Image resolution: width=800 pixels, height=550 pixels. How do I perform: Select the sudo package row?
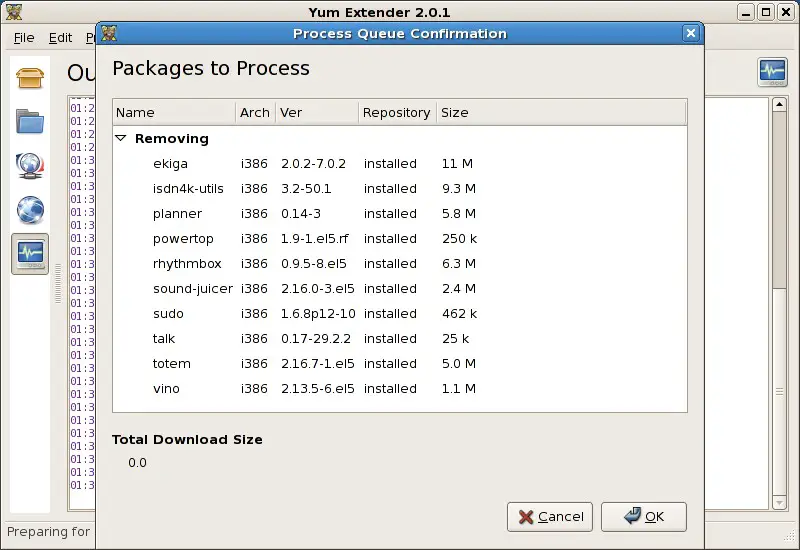click(168, 314)
